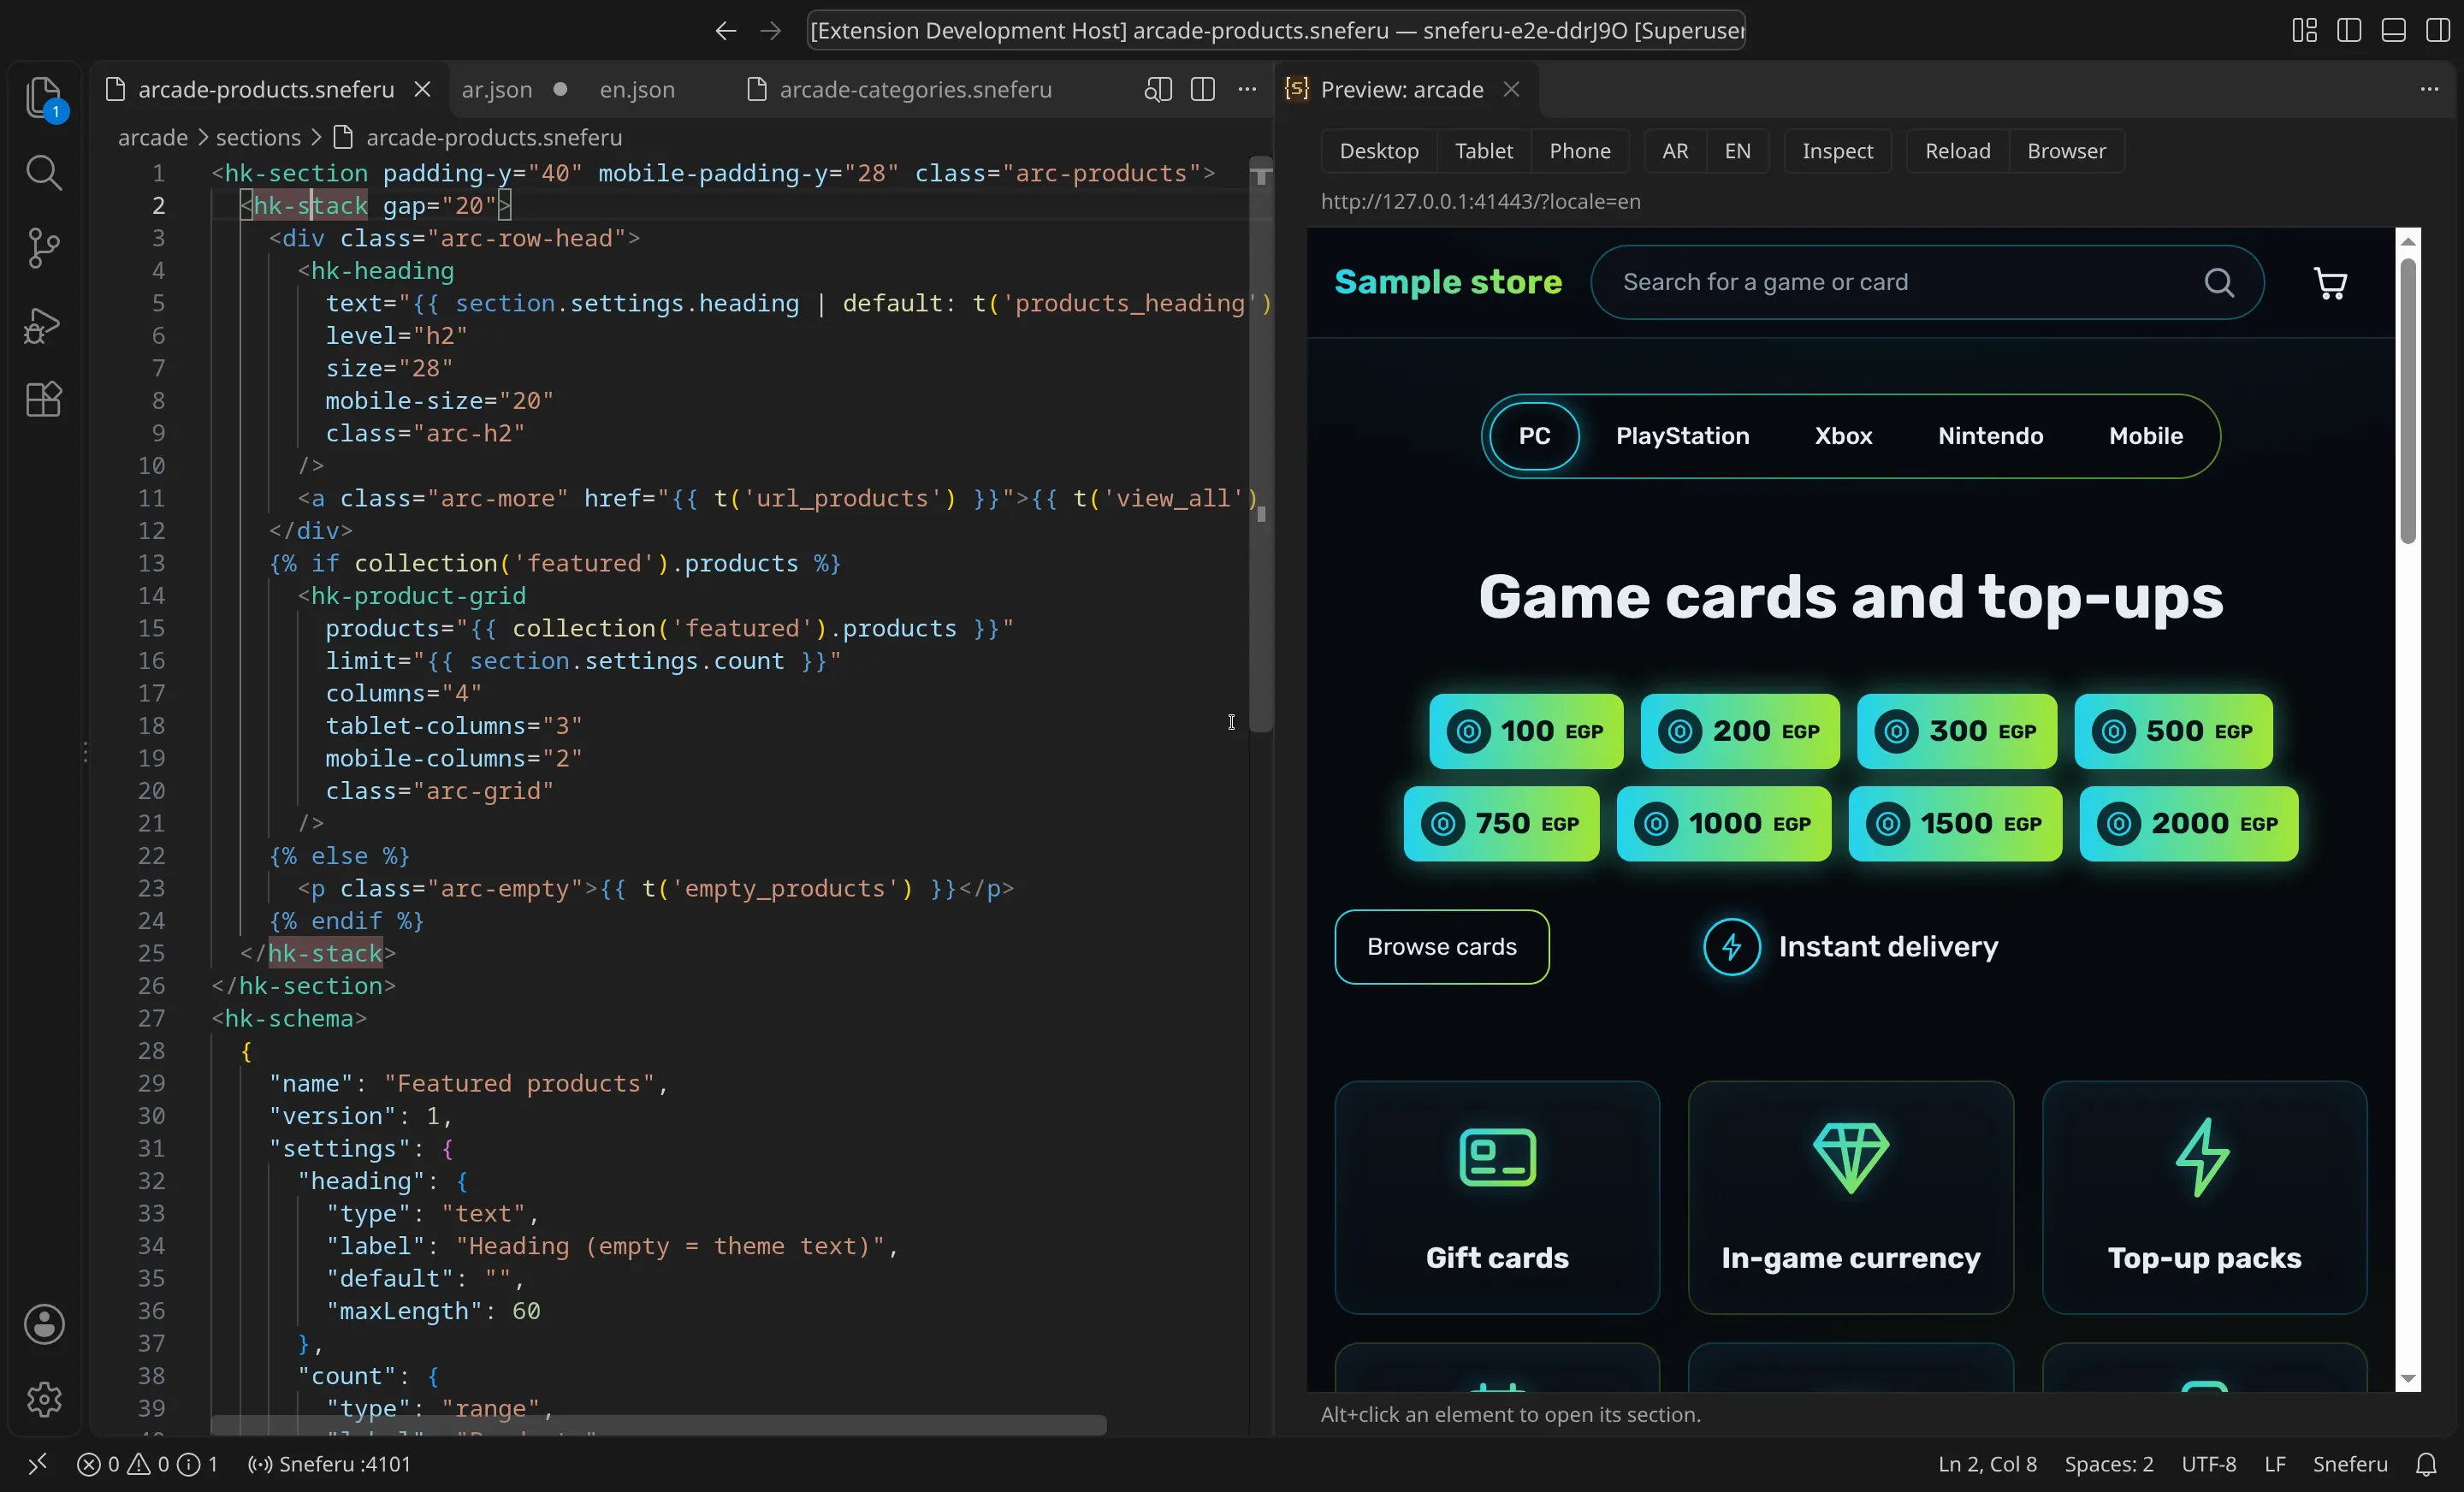Image resolution: width=2464 pixels, height=1492 pixels.
Task: Open the Problems errors and warnings indicator
Action: [x=147, y=1464]
